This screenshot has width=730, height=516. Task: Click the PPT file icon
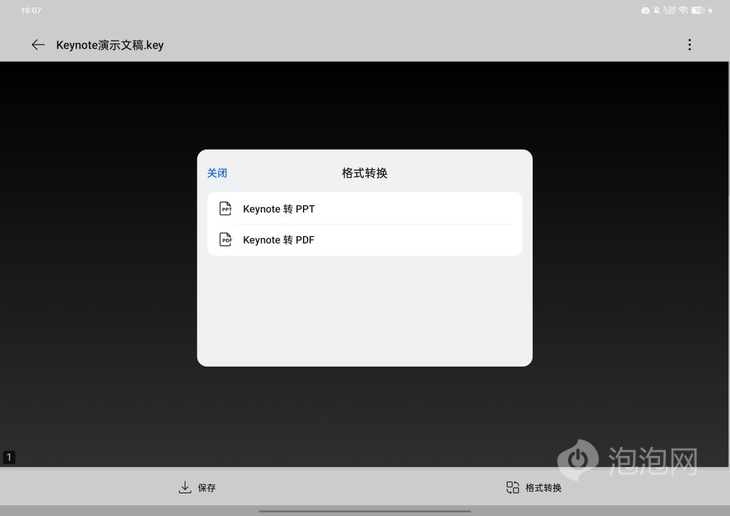point(226,209)
